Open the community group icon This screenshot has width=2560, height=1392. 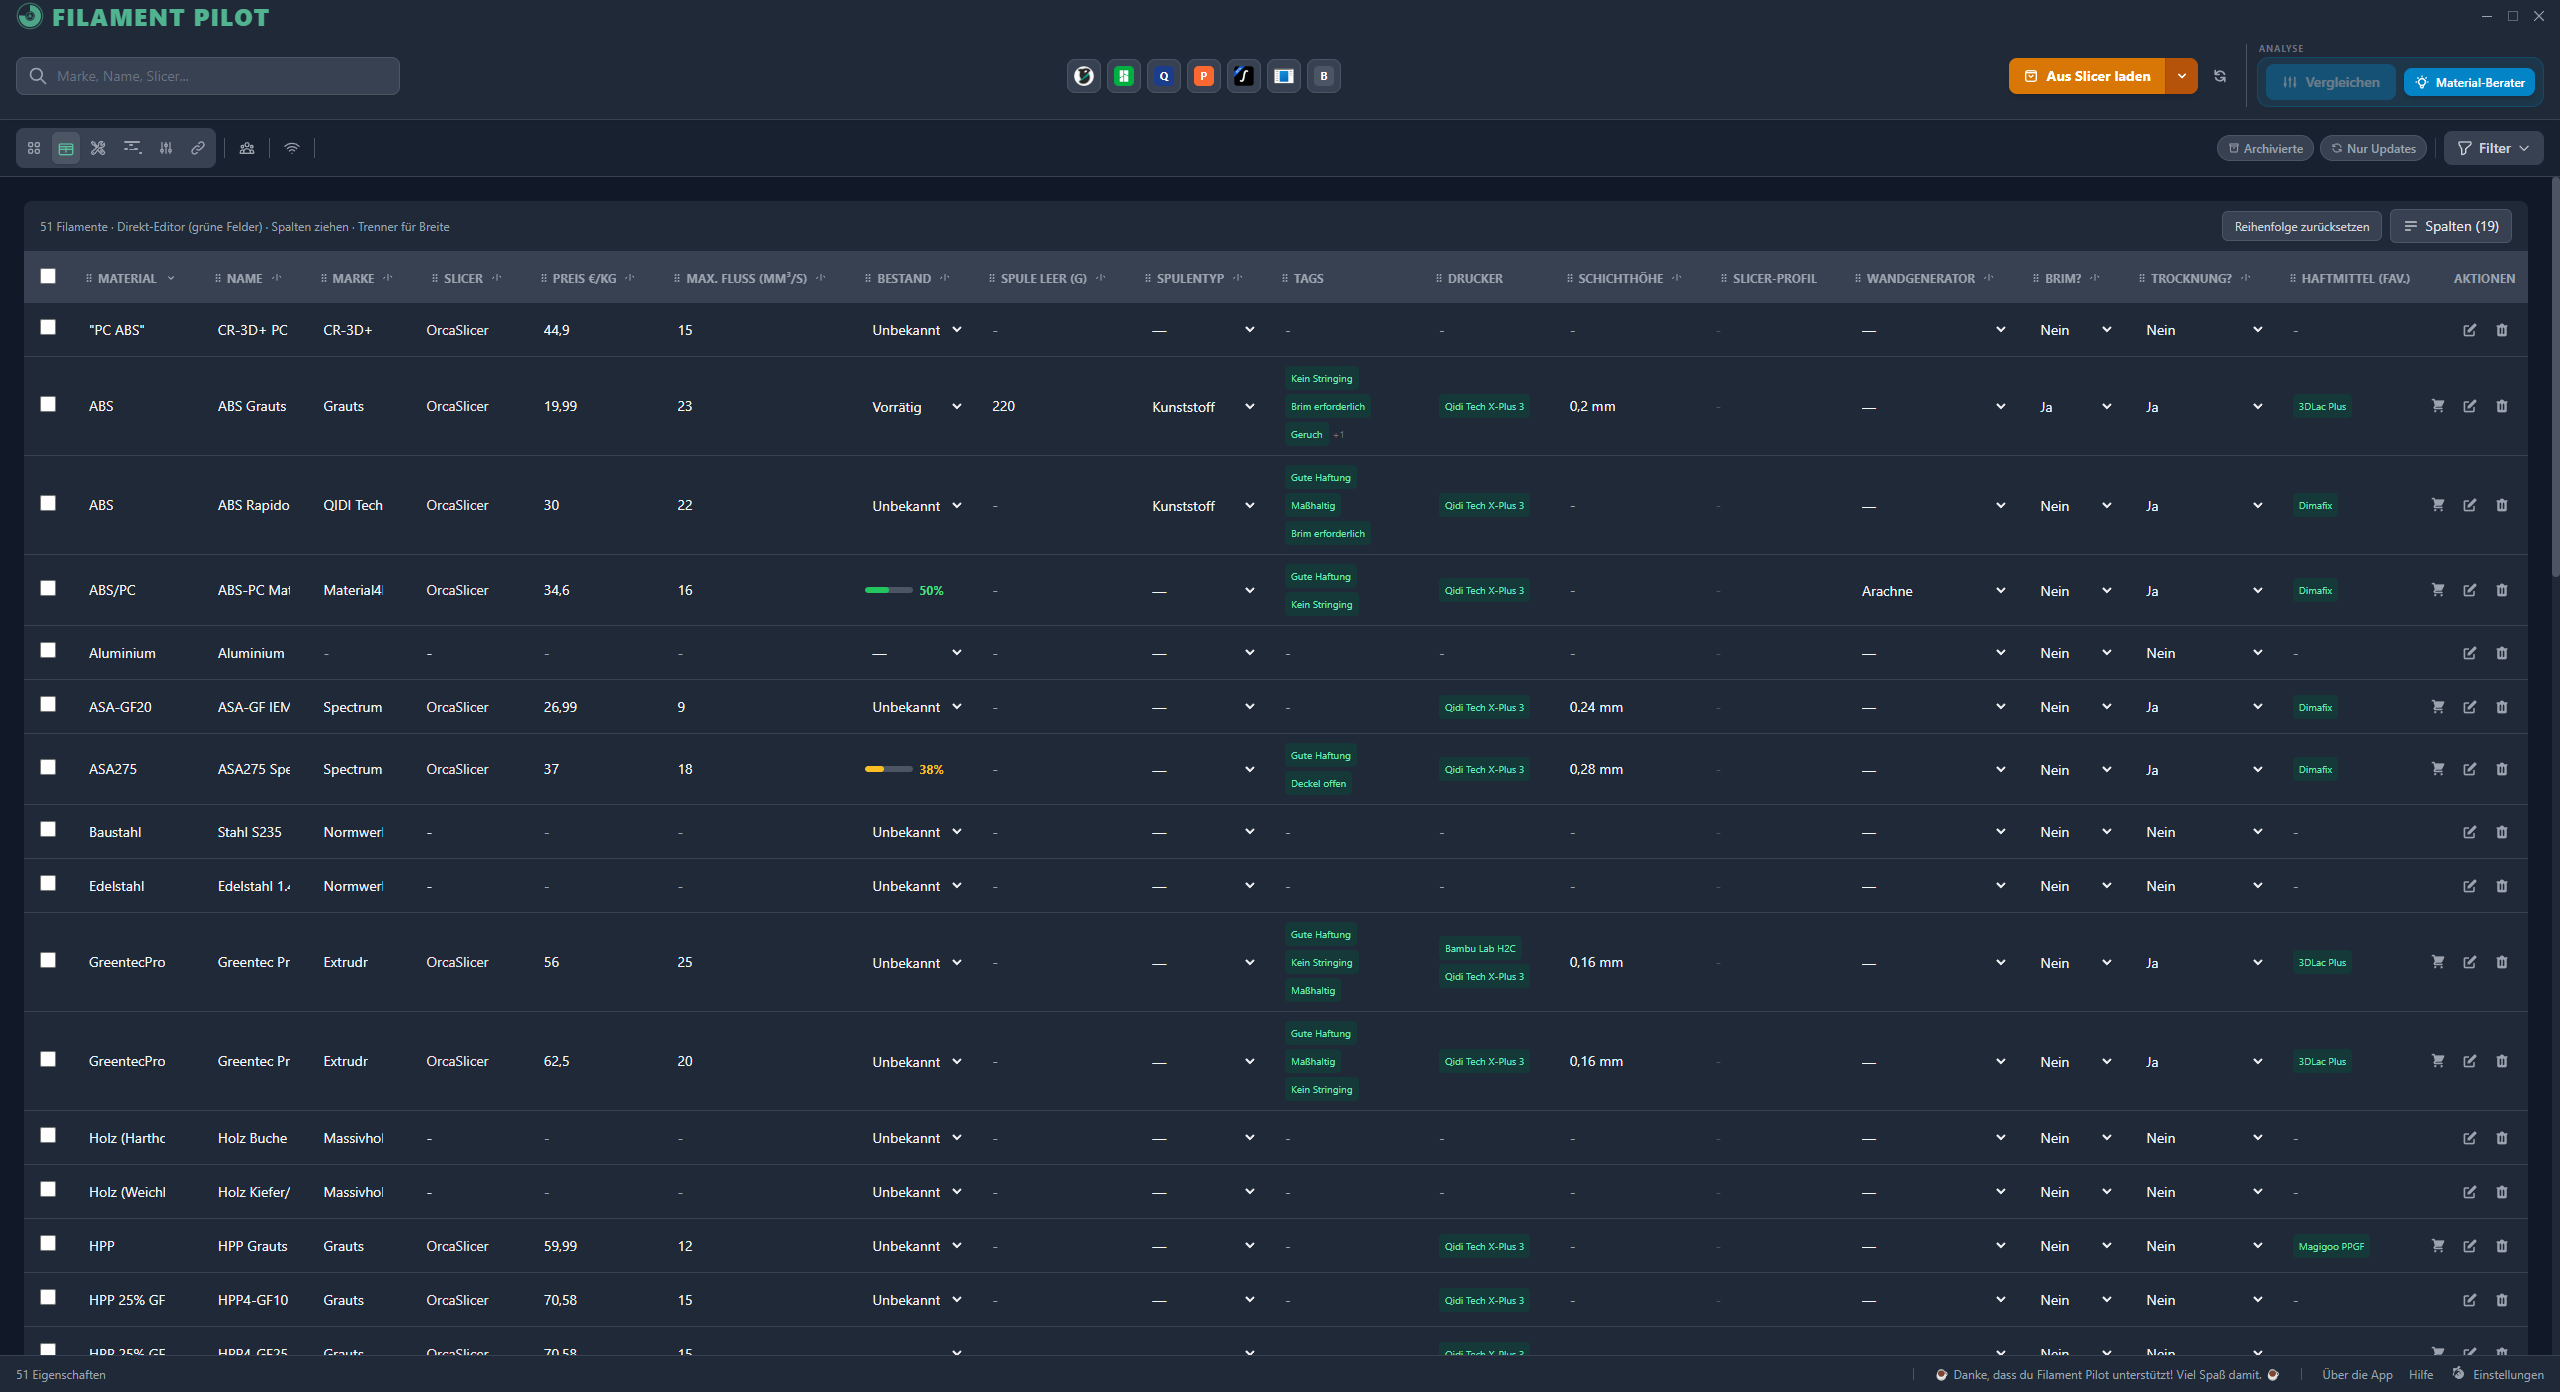pyautogui.click(x=247, y=148)
